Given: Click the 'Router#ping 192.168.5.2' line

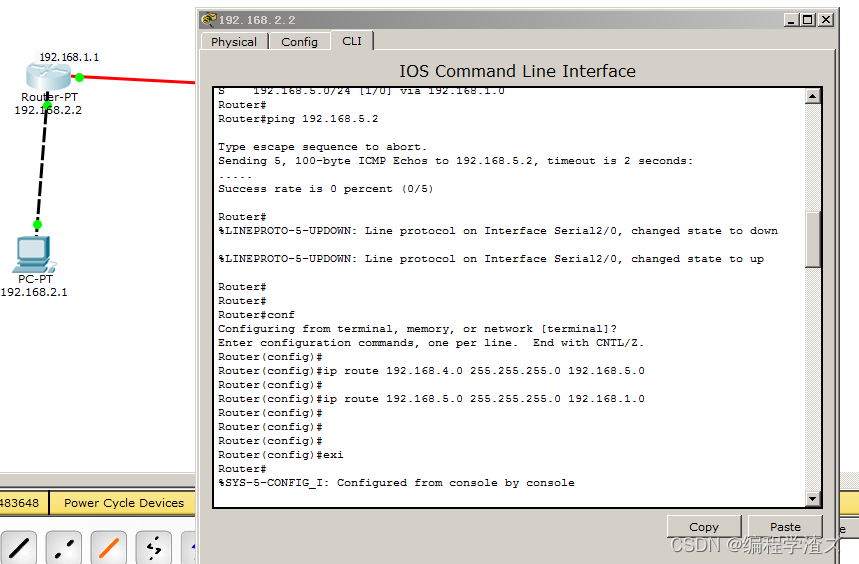Looking at the screenshot, I should point(298,119).
